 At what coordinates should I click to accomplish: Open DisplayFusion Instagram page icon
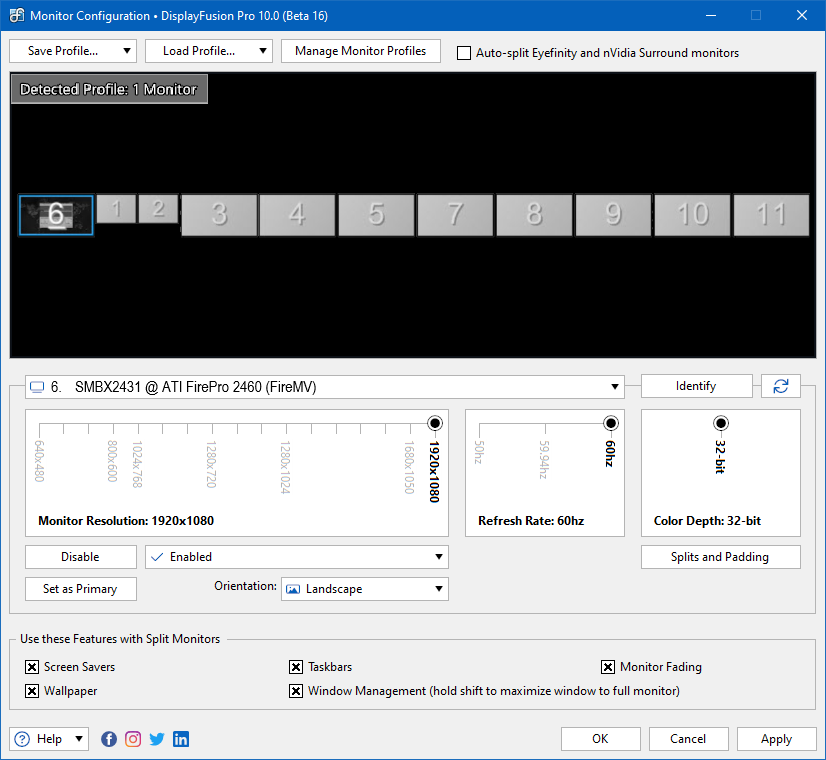point(133,739)
